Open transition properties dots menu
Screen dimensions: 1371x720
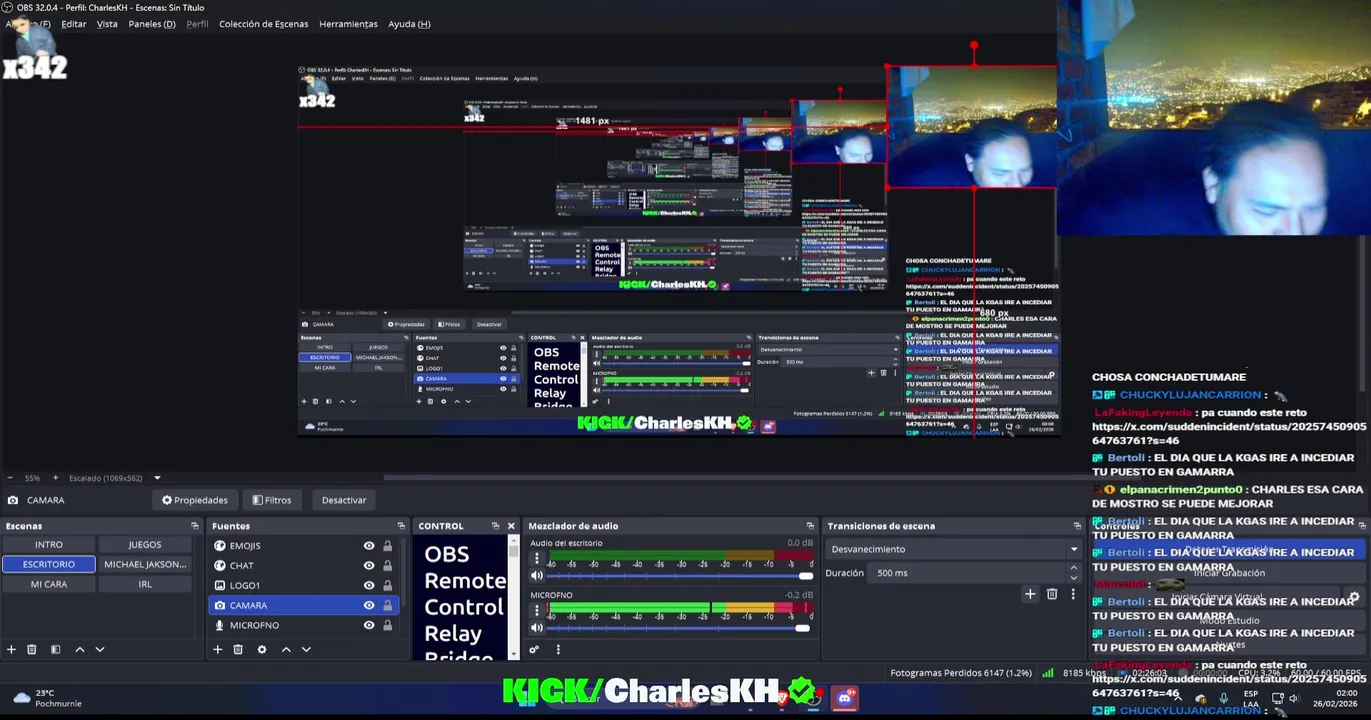click(x=1073, y=594)
